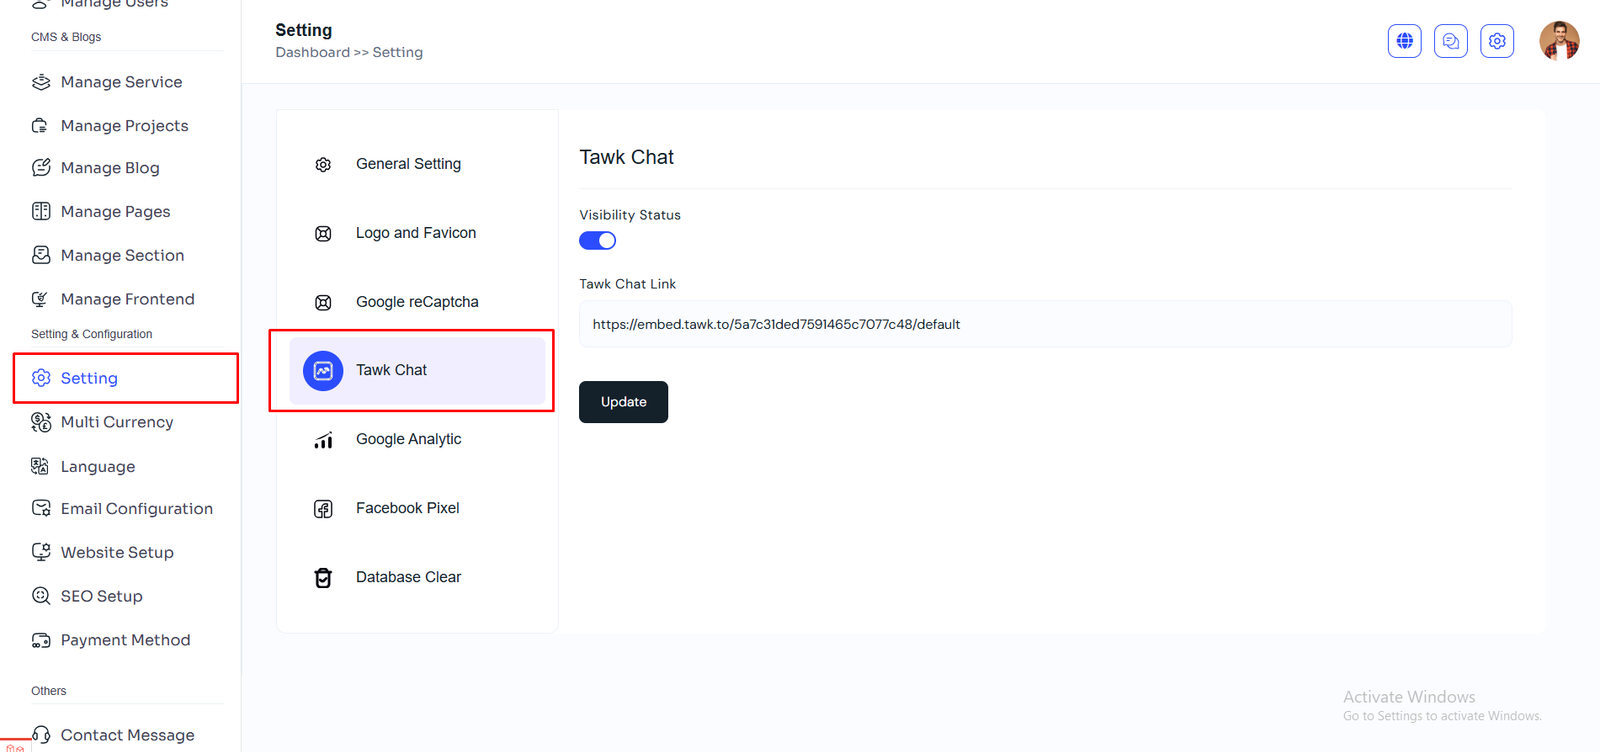Open the user profile avatar
1600x752 pixels.
pos(1558,41)
